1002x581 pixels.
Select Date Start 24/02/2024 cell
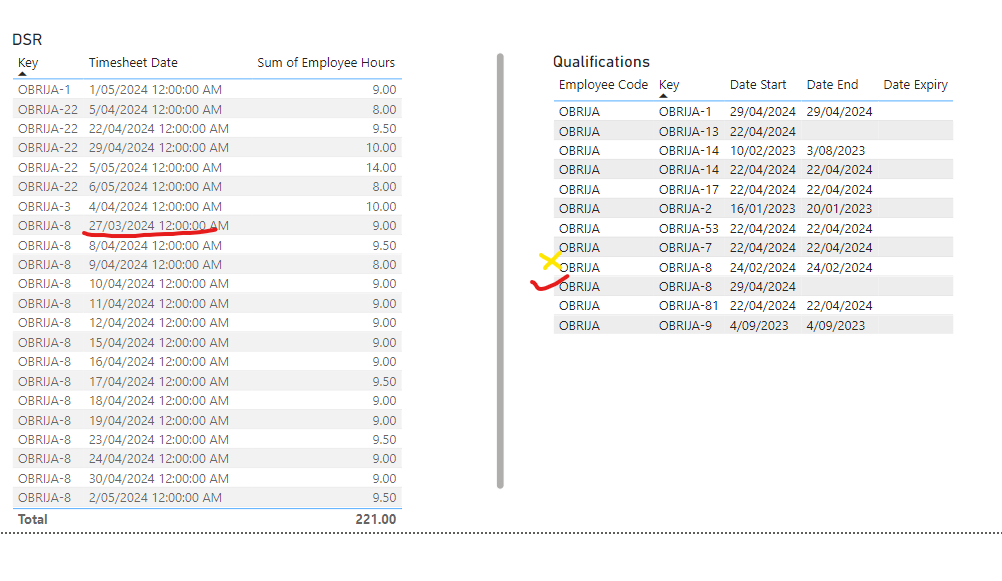tap(762, 268)
